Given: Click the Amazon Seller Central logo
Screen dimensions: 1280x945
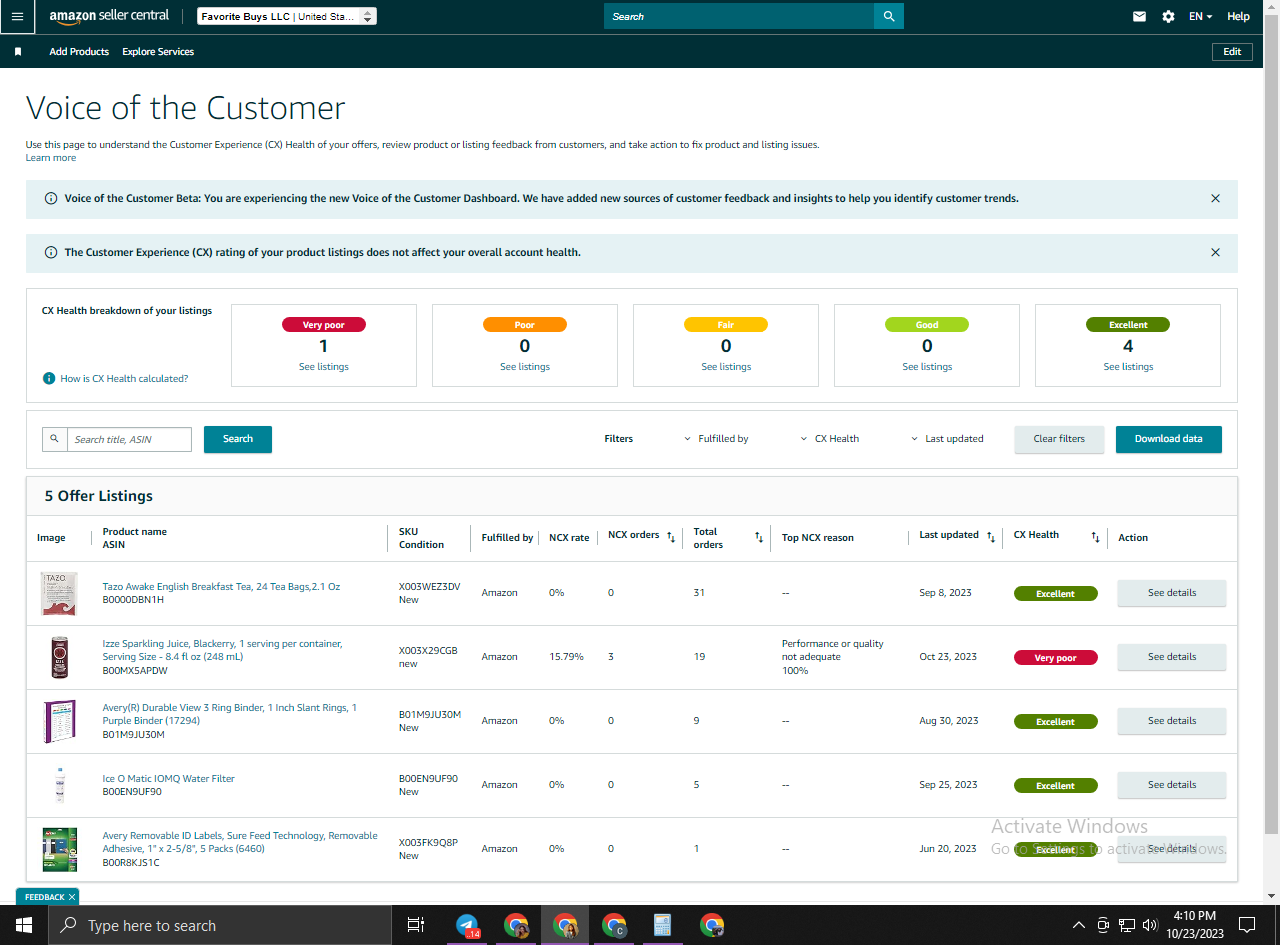Looking at the screenshot, I should (x=109, y=17).
